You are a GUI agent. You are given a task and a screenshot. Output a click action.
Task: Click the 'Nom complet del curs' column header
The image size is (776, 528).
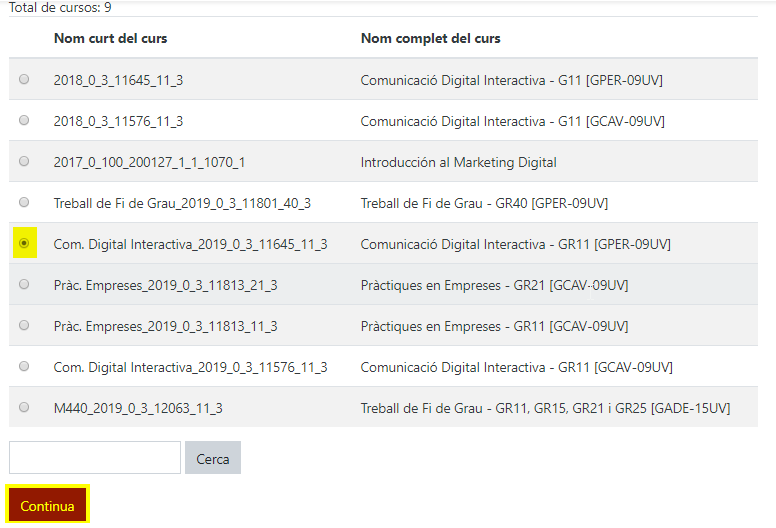430,39
